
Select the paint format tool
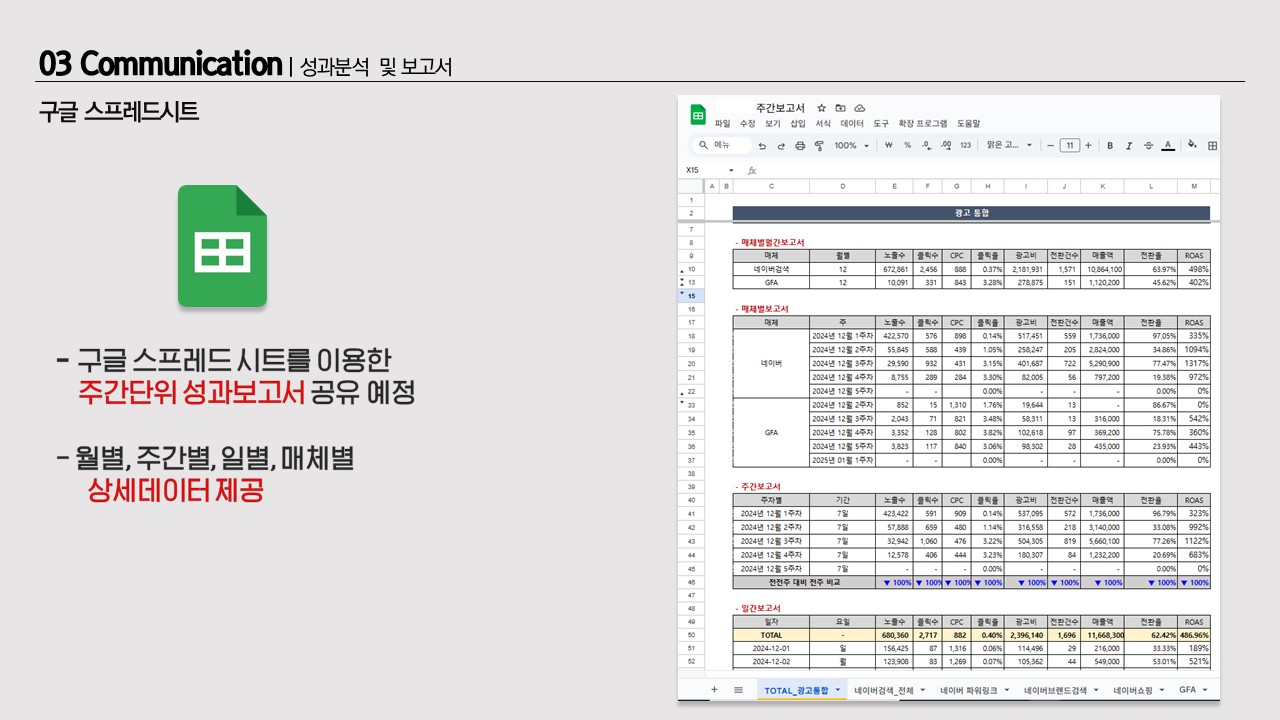tap(819, 146)
